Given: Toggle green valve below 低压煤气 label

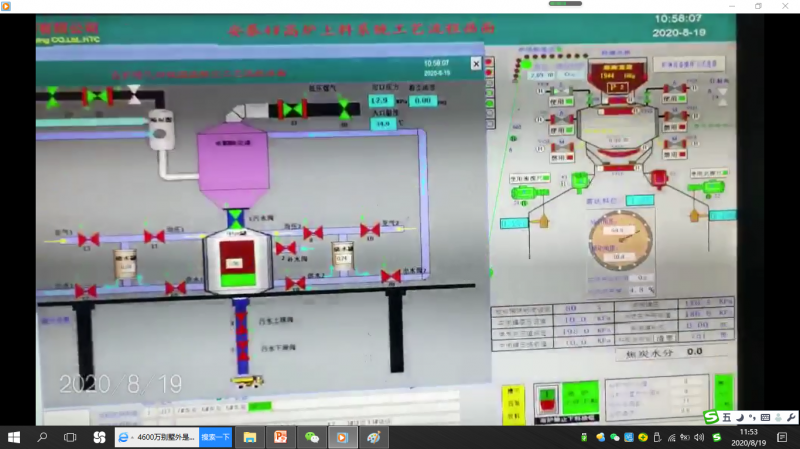Looking at the screenshot, I should click(x=344, y=108).
